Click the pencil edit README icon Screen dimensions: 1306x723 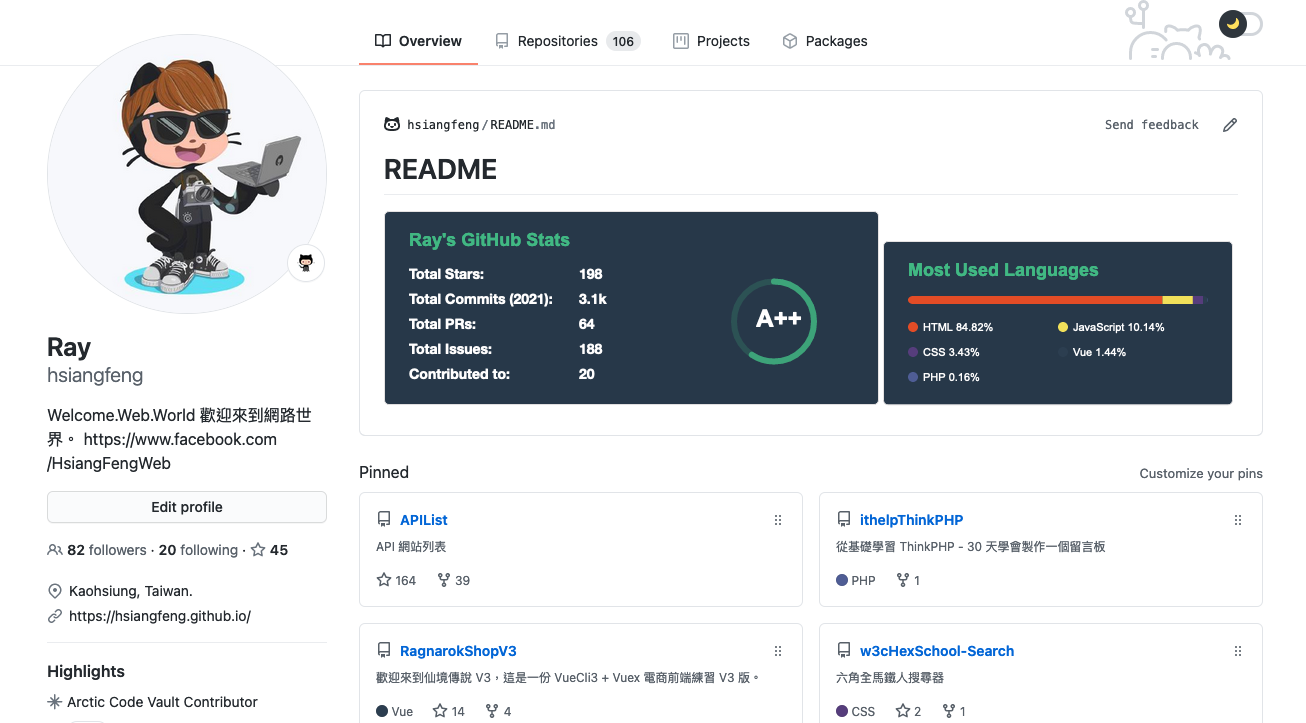[1230, 125]
